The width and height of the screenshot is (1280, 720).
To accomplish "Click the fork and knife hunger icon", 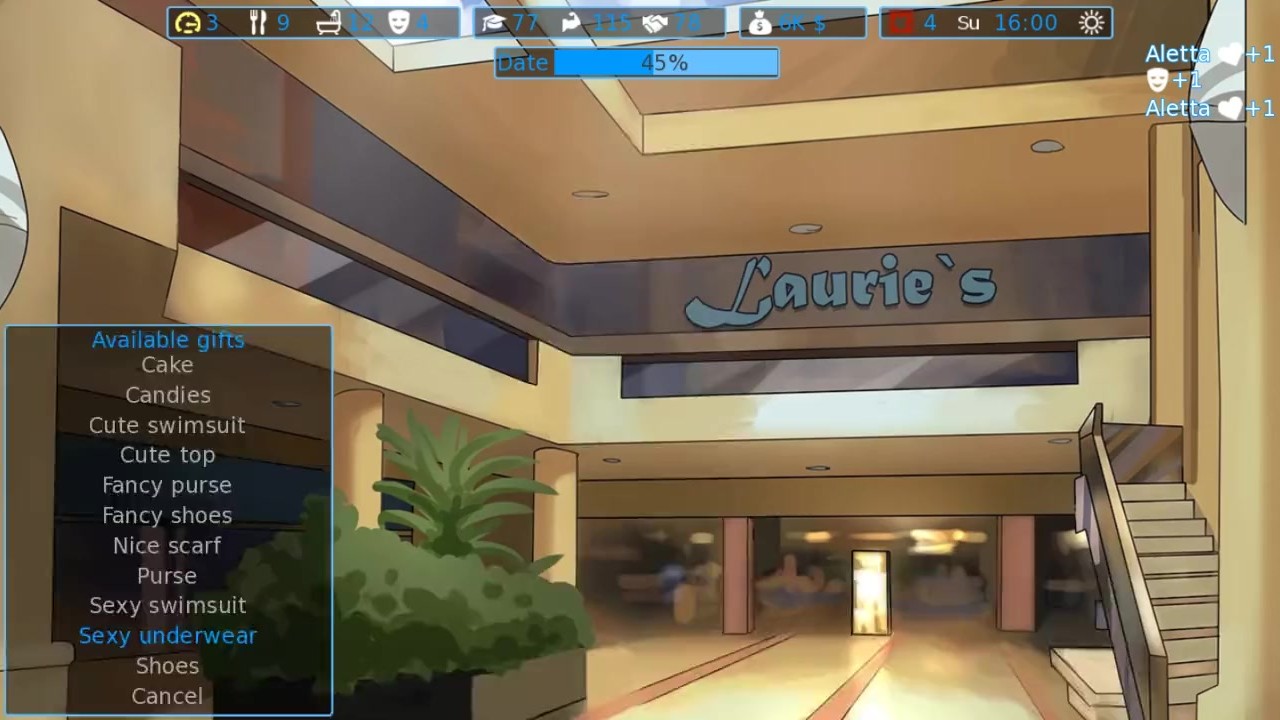I will tap(259, 22).
